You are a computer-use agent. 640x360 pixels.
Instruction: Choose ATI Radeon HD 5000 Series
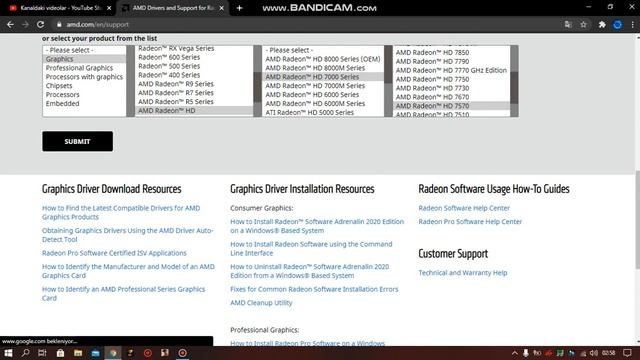[x=323, y=112]
